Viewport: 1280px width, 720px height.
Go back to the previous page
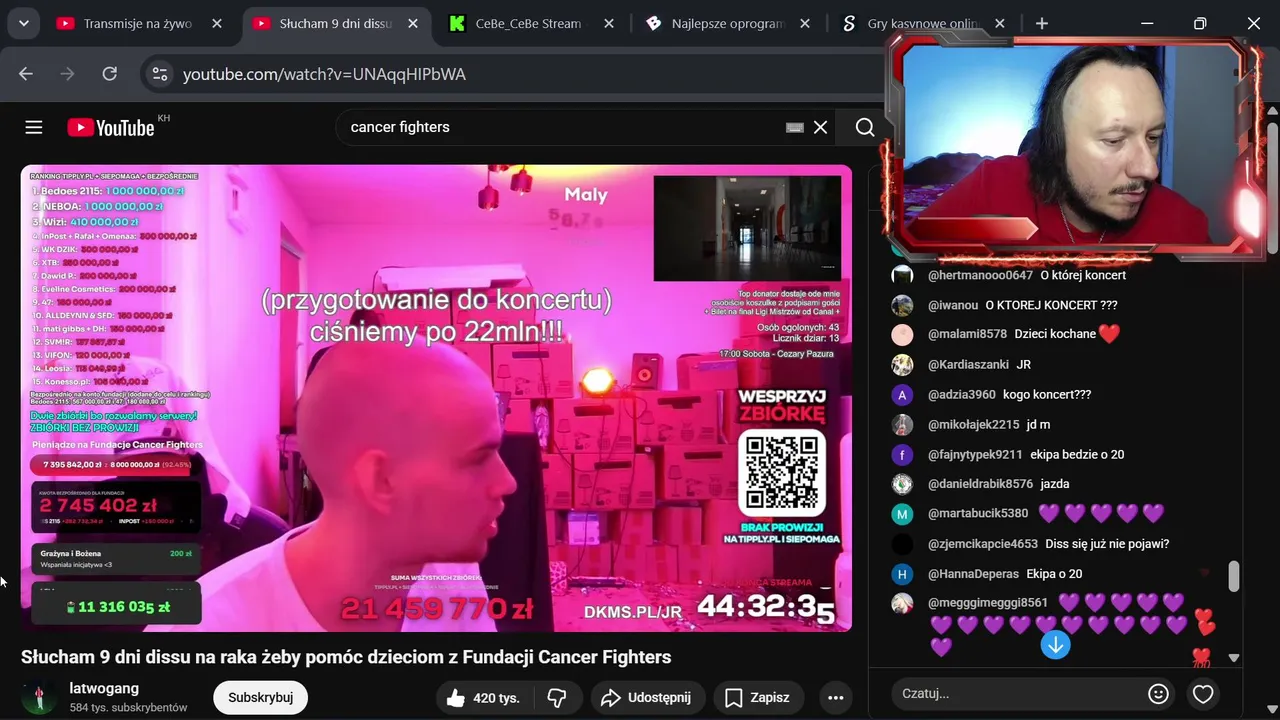point(26,74)
